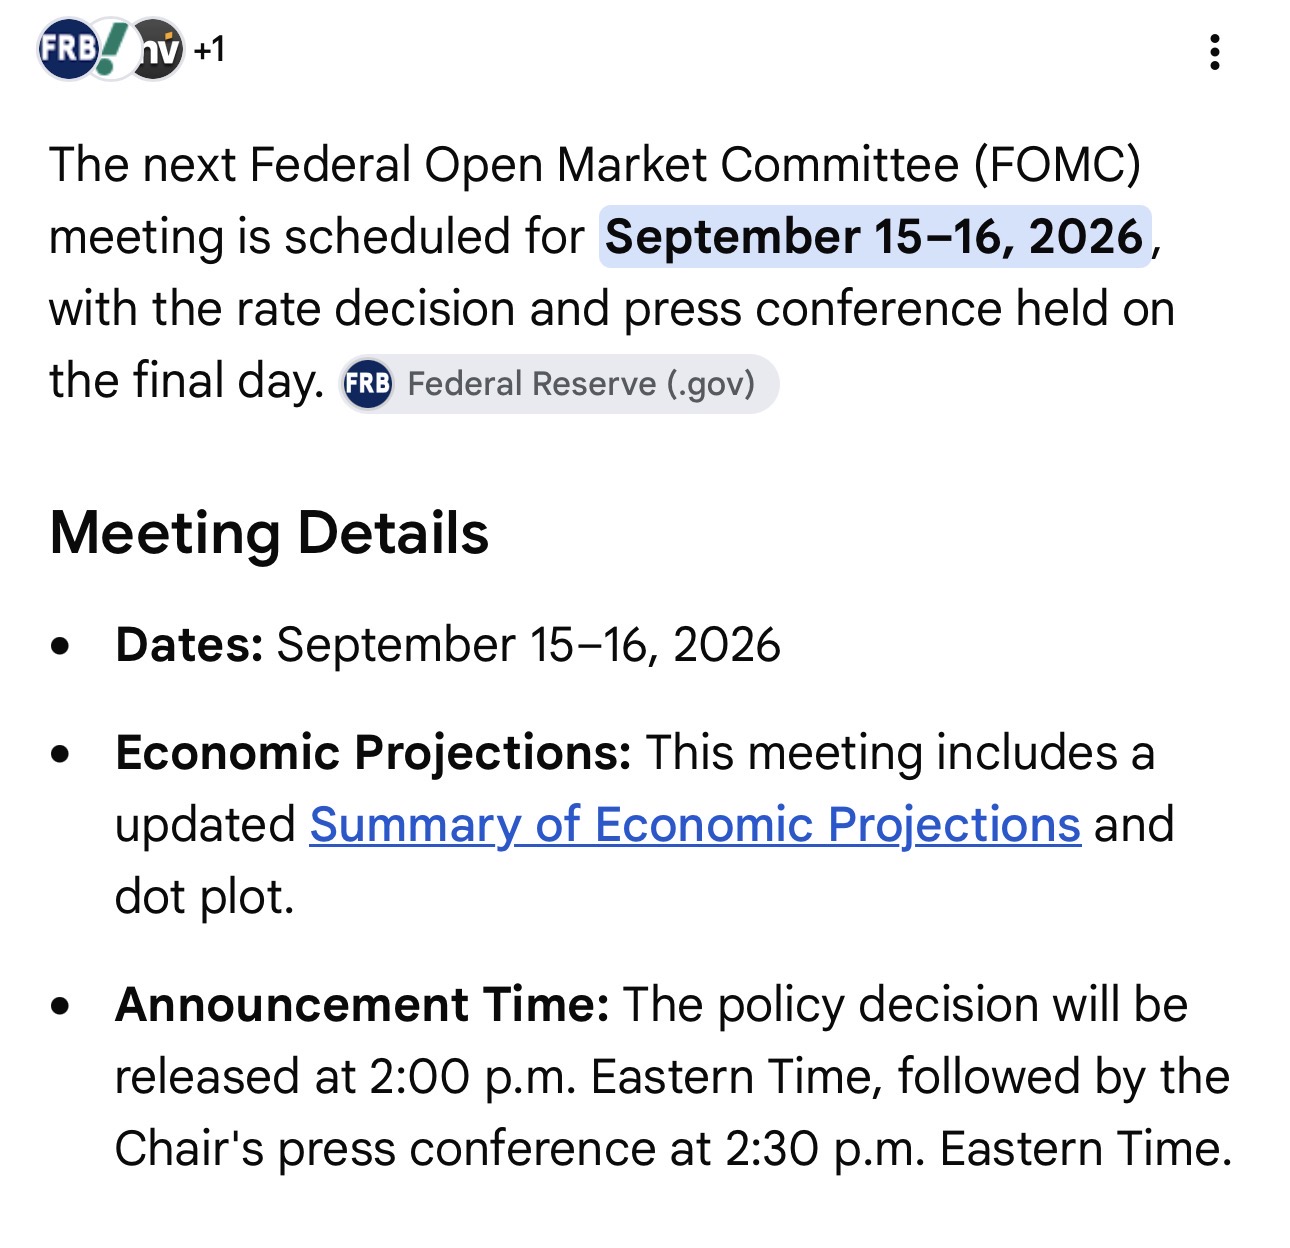Open the FRB source icon at top
The width and height of the screenshot is (1290, 1248).
tap(66, 49)
